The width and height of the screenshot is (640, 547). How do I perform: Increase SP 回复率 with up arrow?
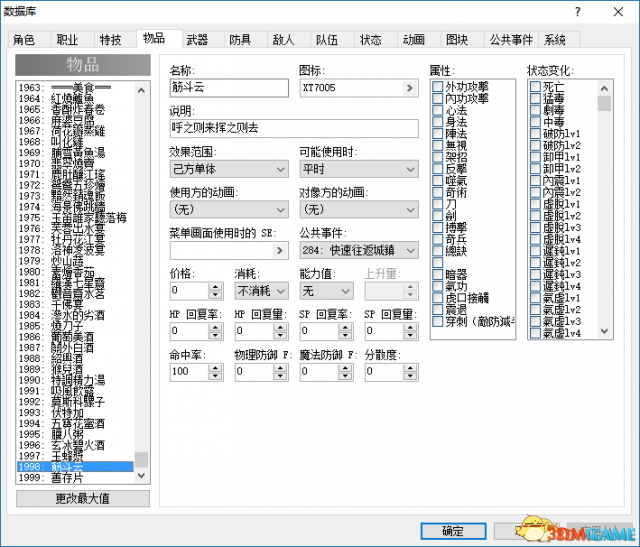pos(345,327)
